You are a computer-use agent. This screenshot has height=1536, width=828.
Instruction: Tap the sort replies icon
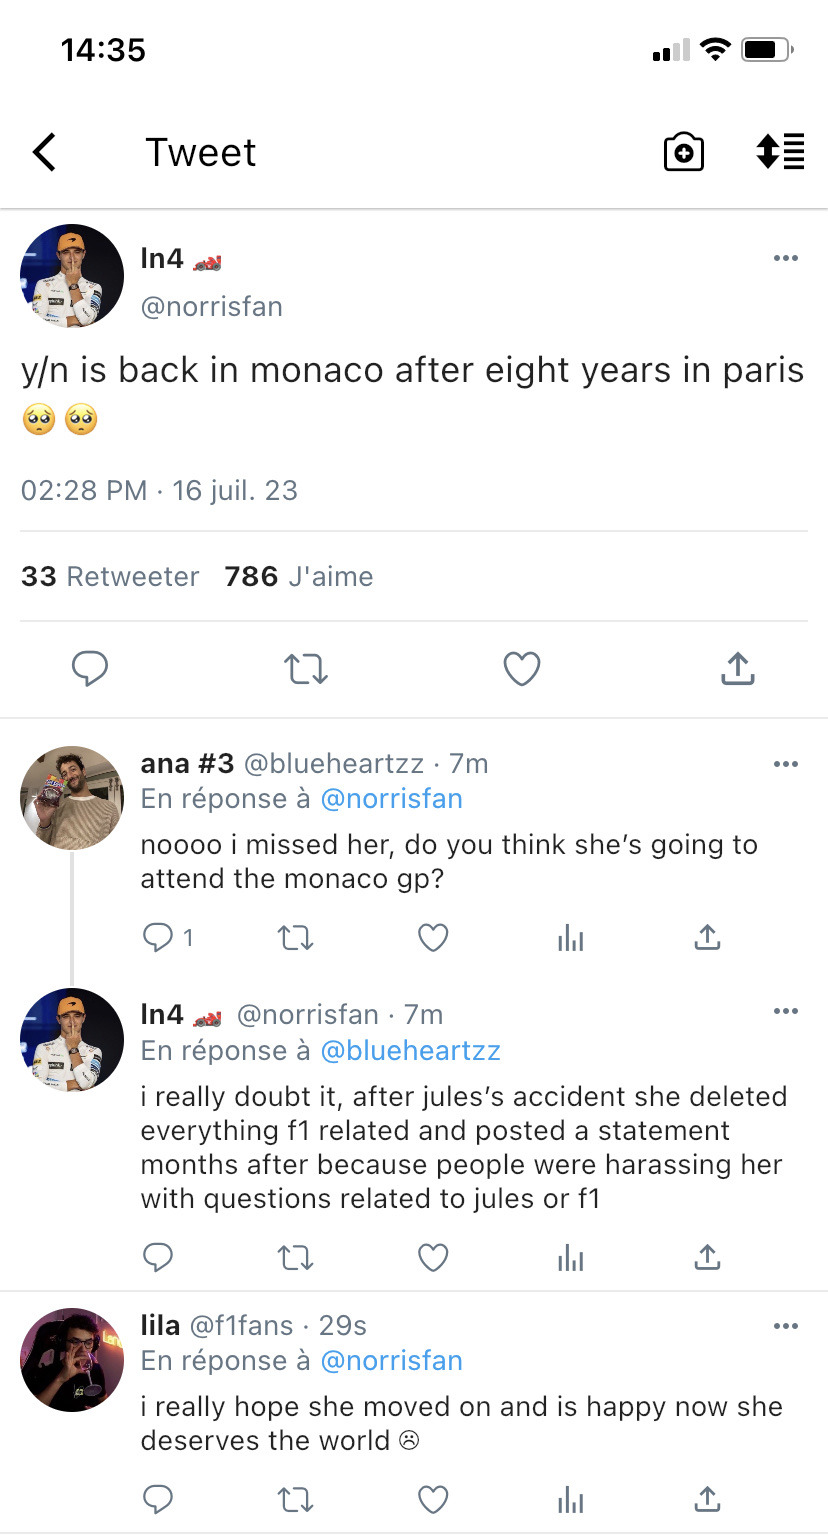(780, 152)
